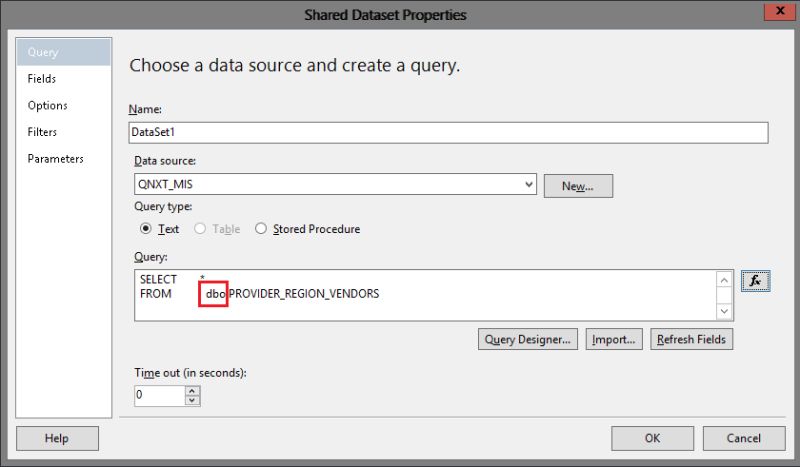Select the Table query type
The width and height of the screenshot is (800, 467).
(217, 229)
